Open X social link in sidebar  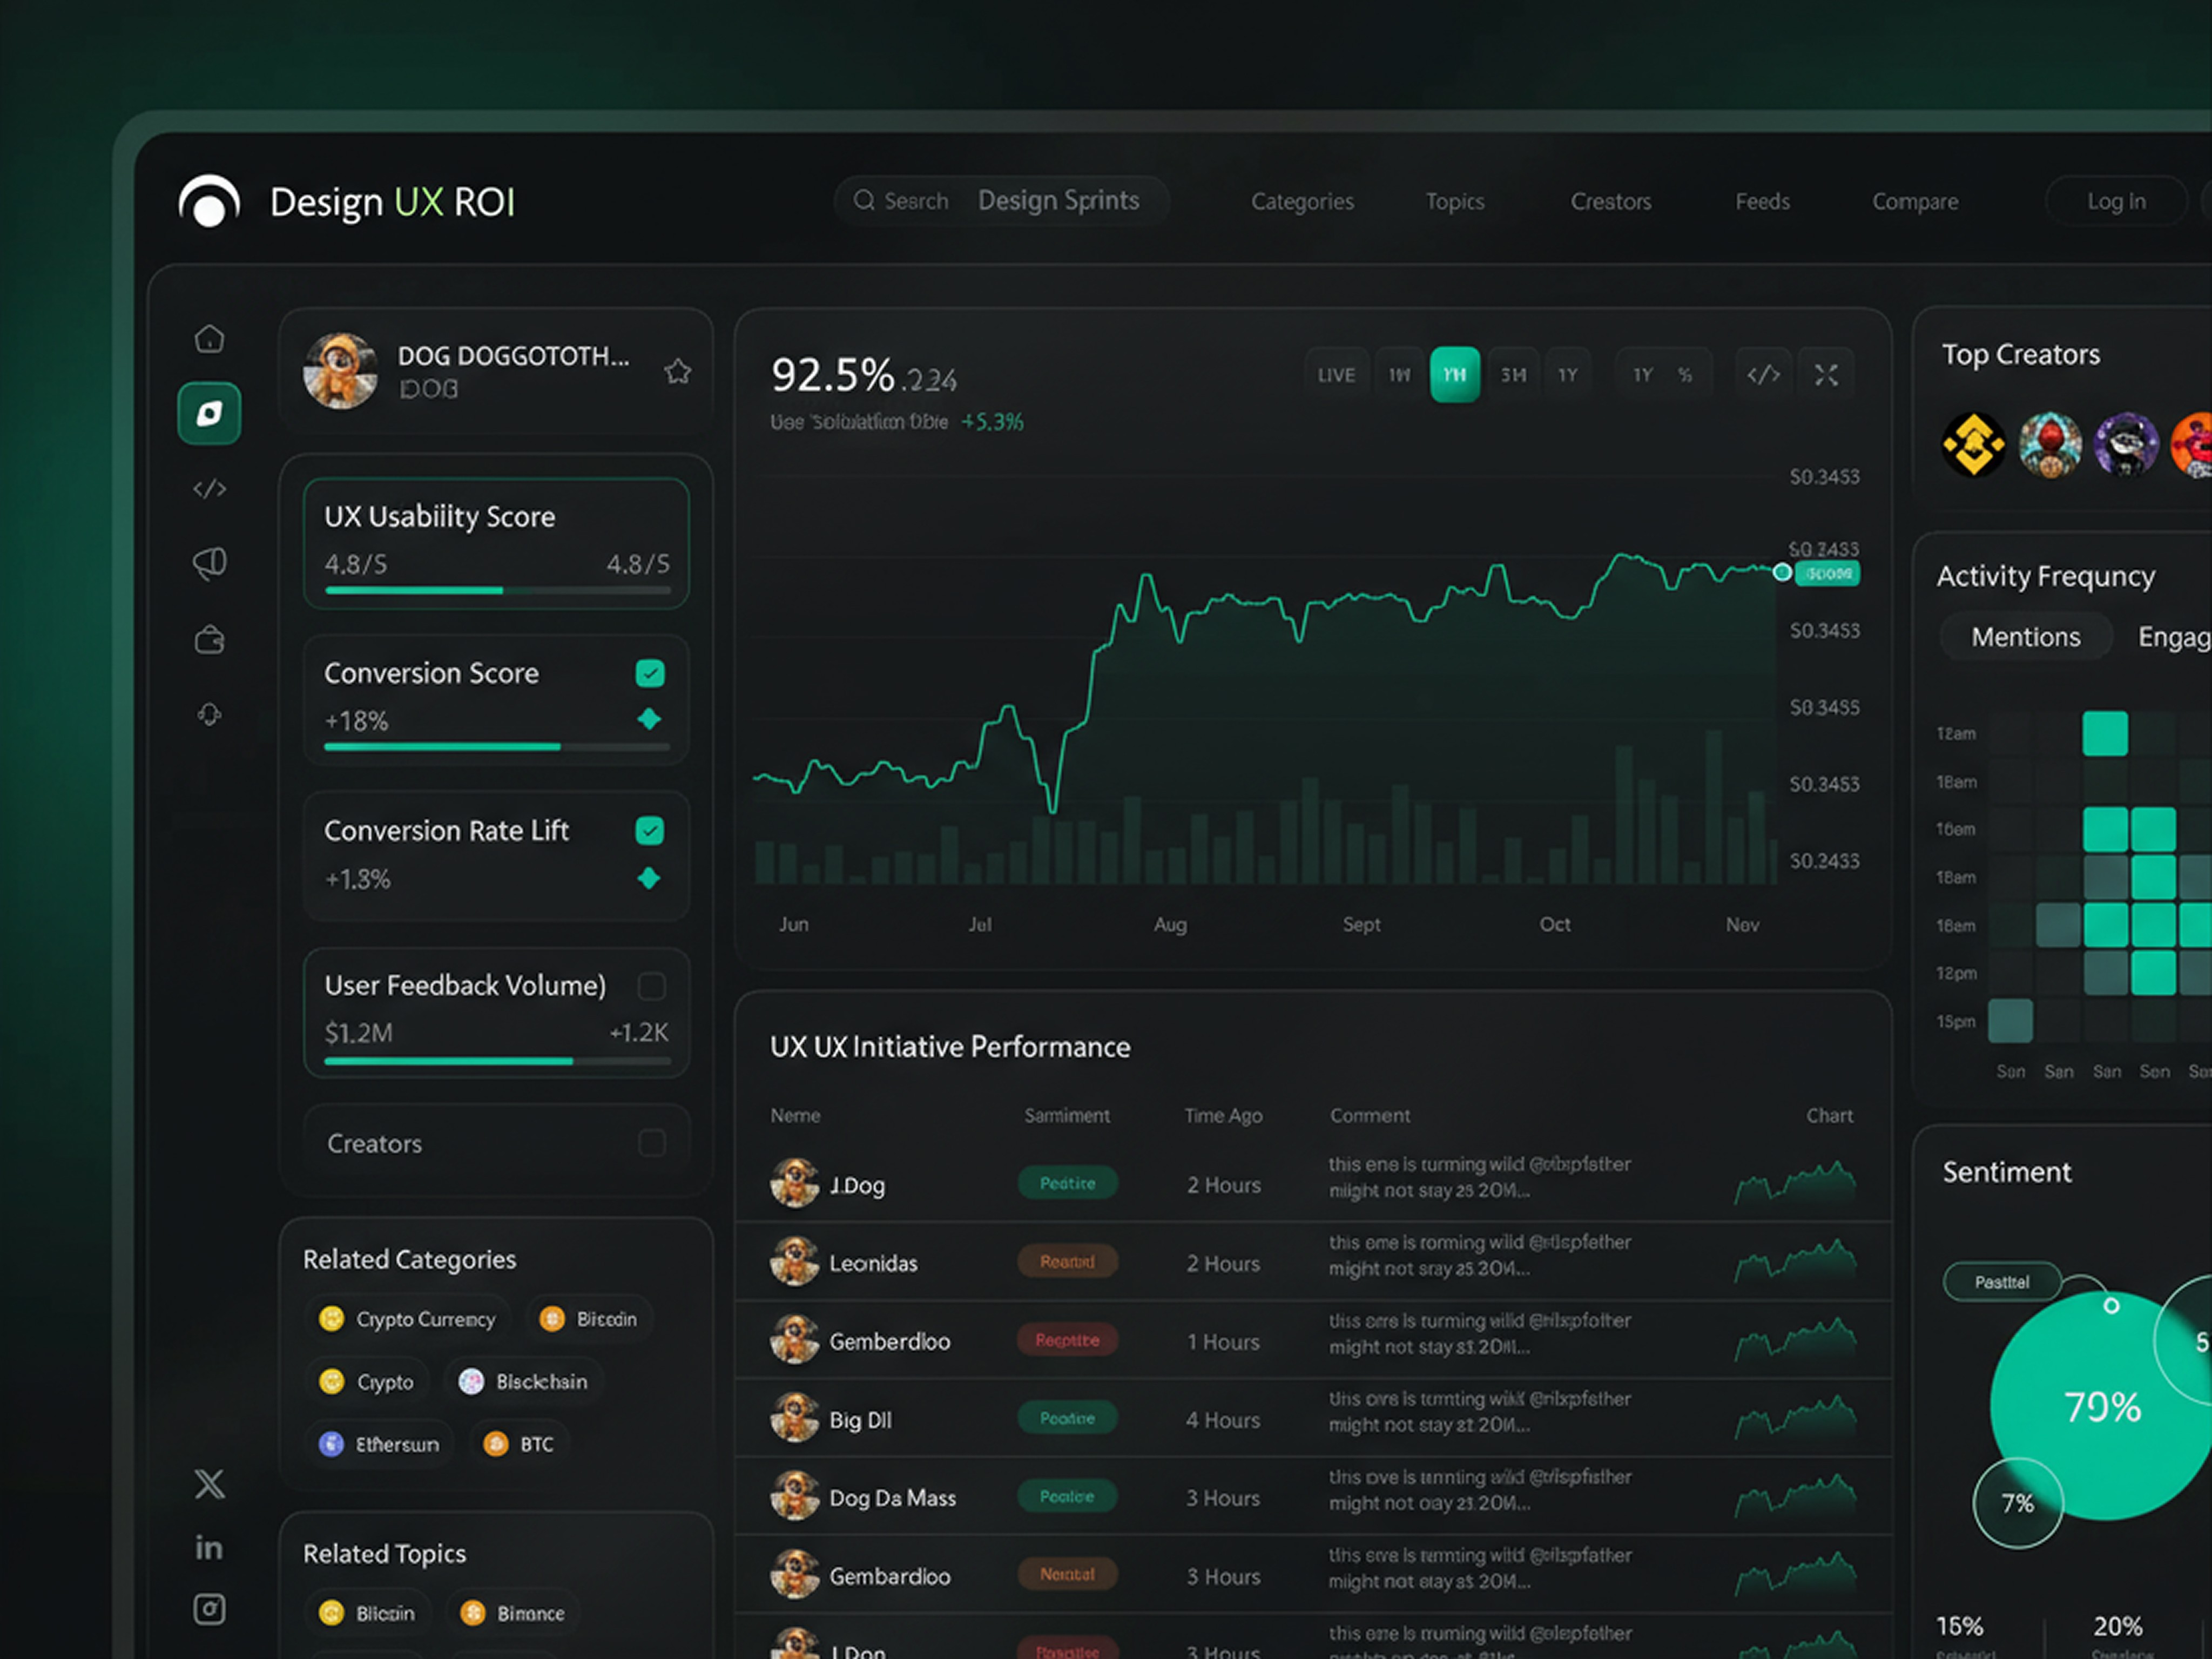209,1484
